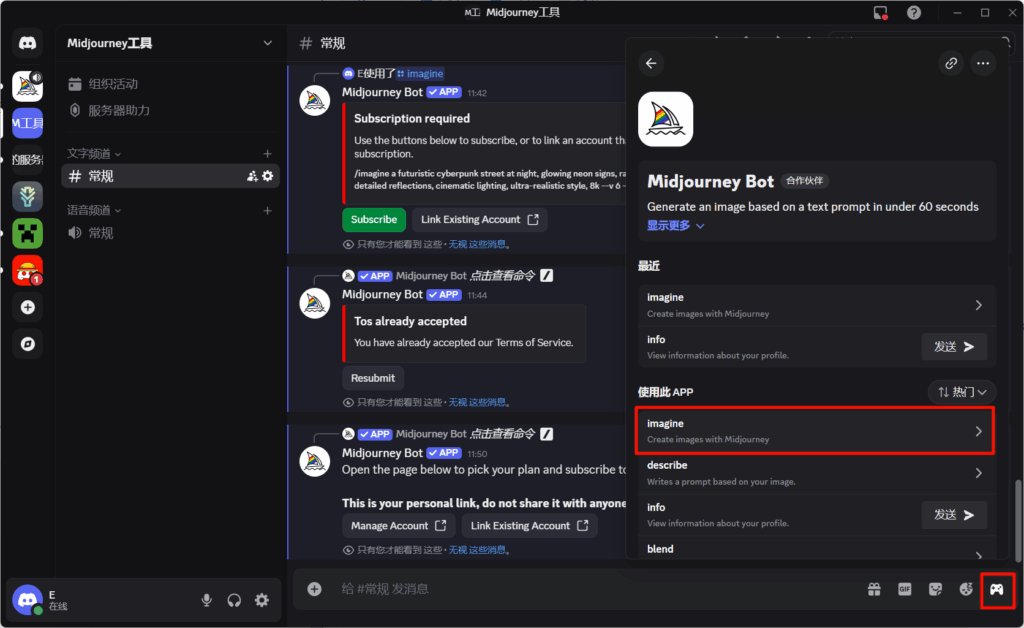Select the #常规 text channel
Image resolution: width=1024 pixels, height=628 pixels.
coord(170,176)
